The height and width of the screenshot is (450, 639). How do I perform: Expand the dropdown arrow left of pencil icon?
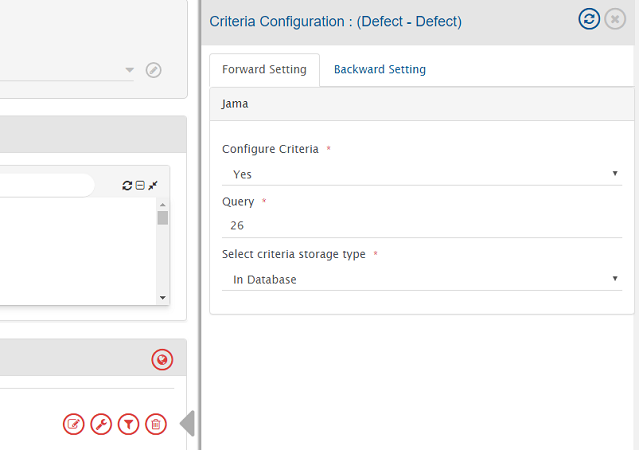pyautogui.click(x=129, y=70)
